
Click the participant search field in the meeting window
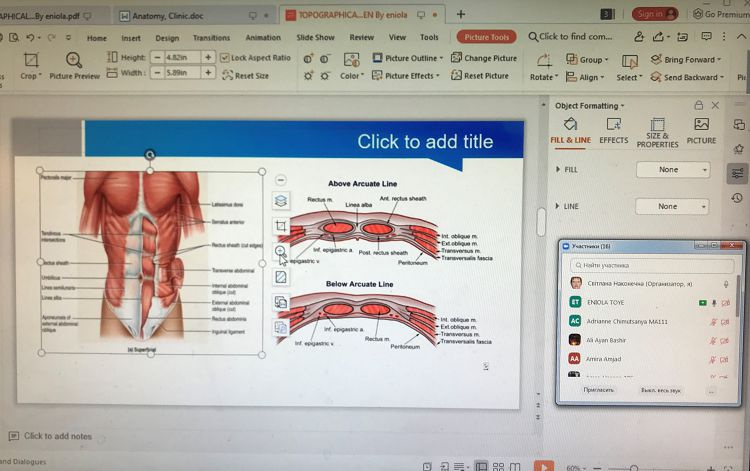[x=652, y=265]
